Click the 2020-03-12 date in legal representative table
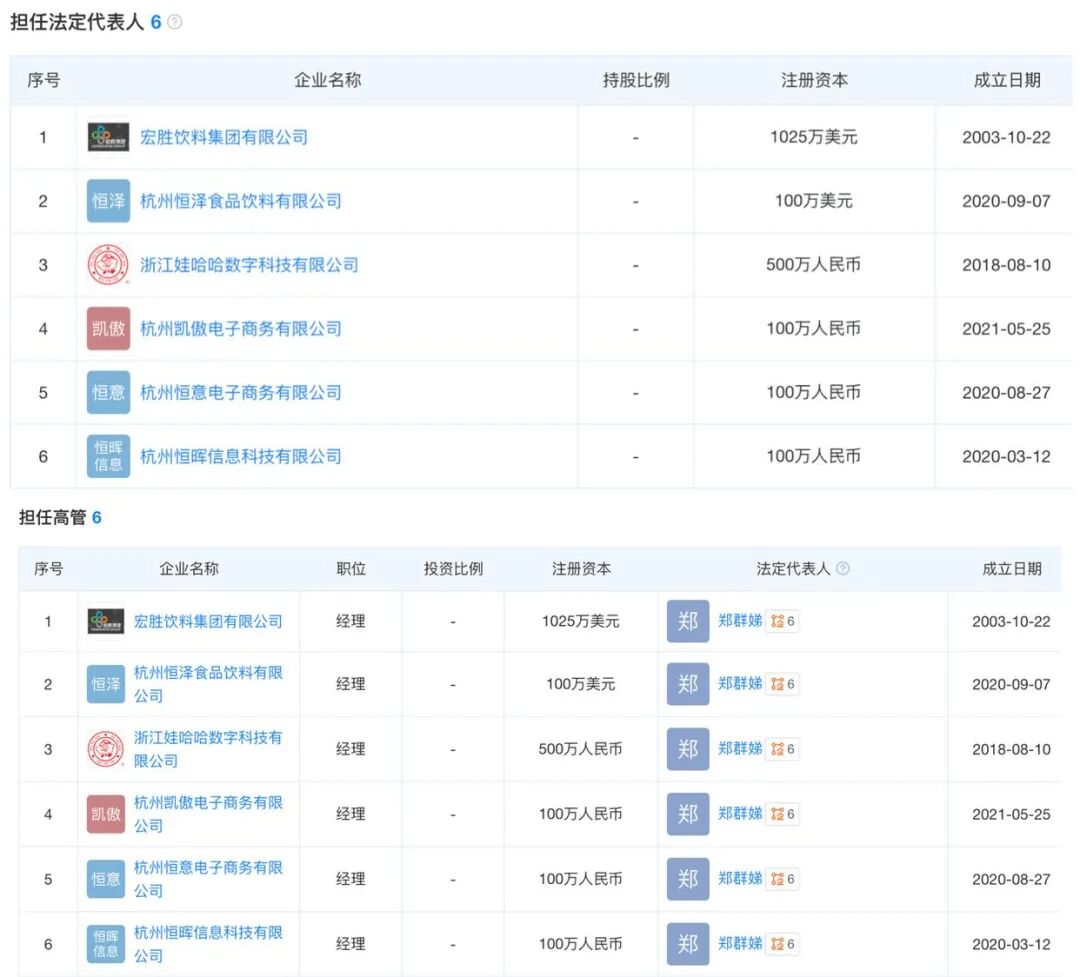Viewport: 1080px width, 977px height. 1006,456
